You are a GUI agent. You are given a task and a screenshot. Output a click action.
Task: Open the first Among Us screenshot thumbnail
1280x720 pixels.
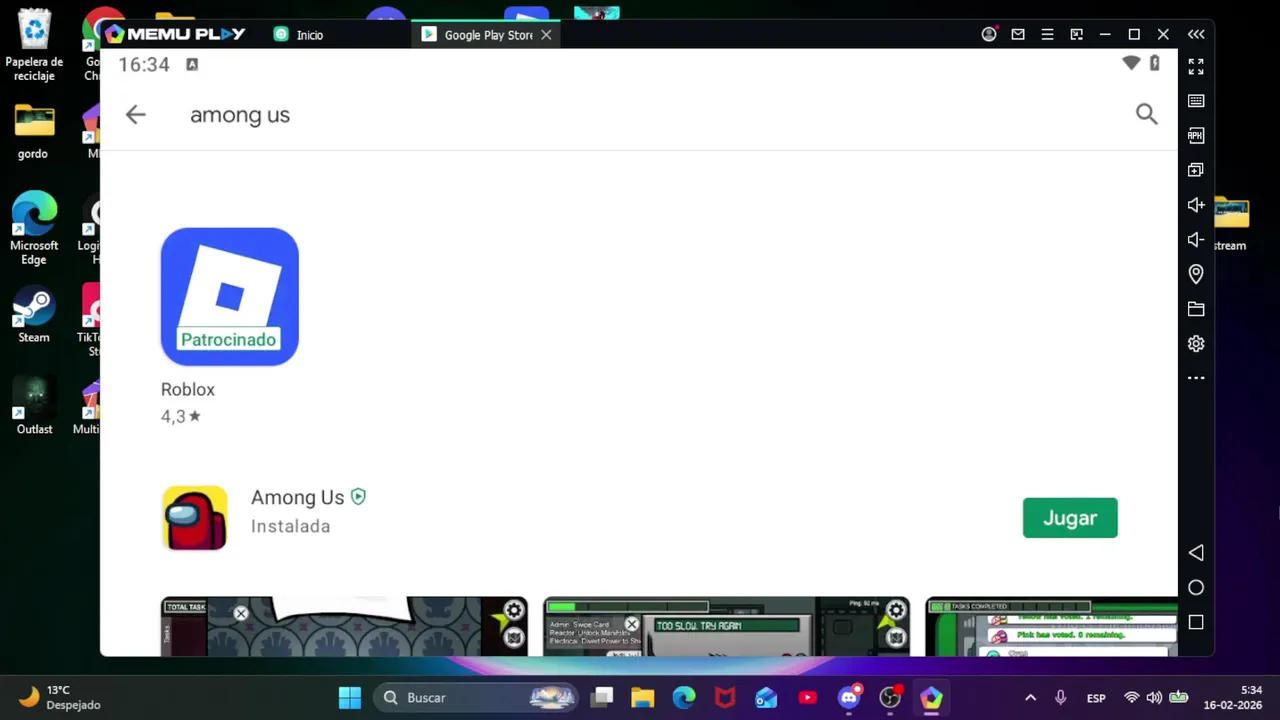(x=344, y=627)
